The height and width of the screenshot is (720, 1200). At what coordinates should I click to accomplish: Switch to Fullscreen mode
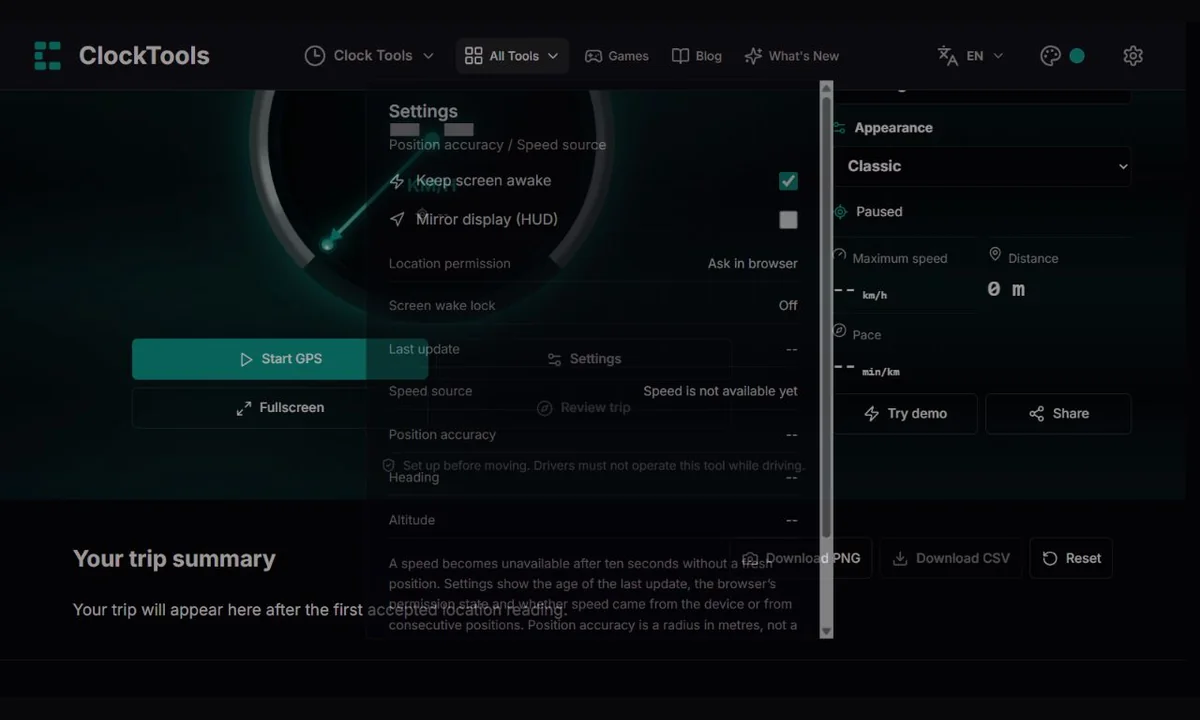pos(280,408)
